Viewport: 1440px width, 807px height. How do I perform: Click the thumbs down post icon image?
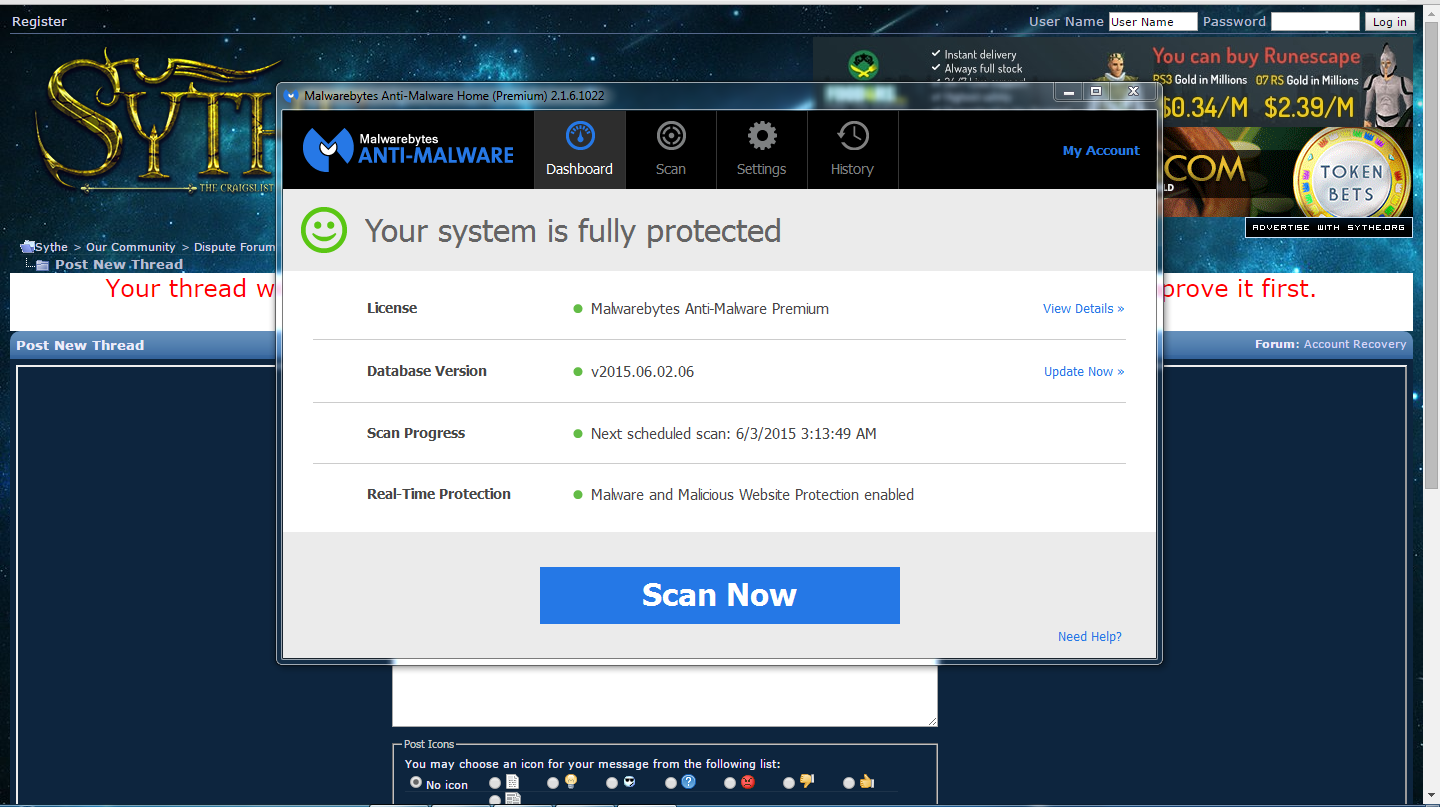point(807,781)
